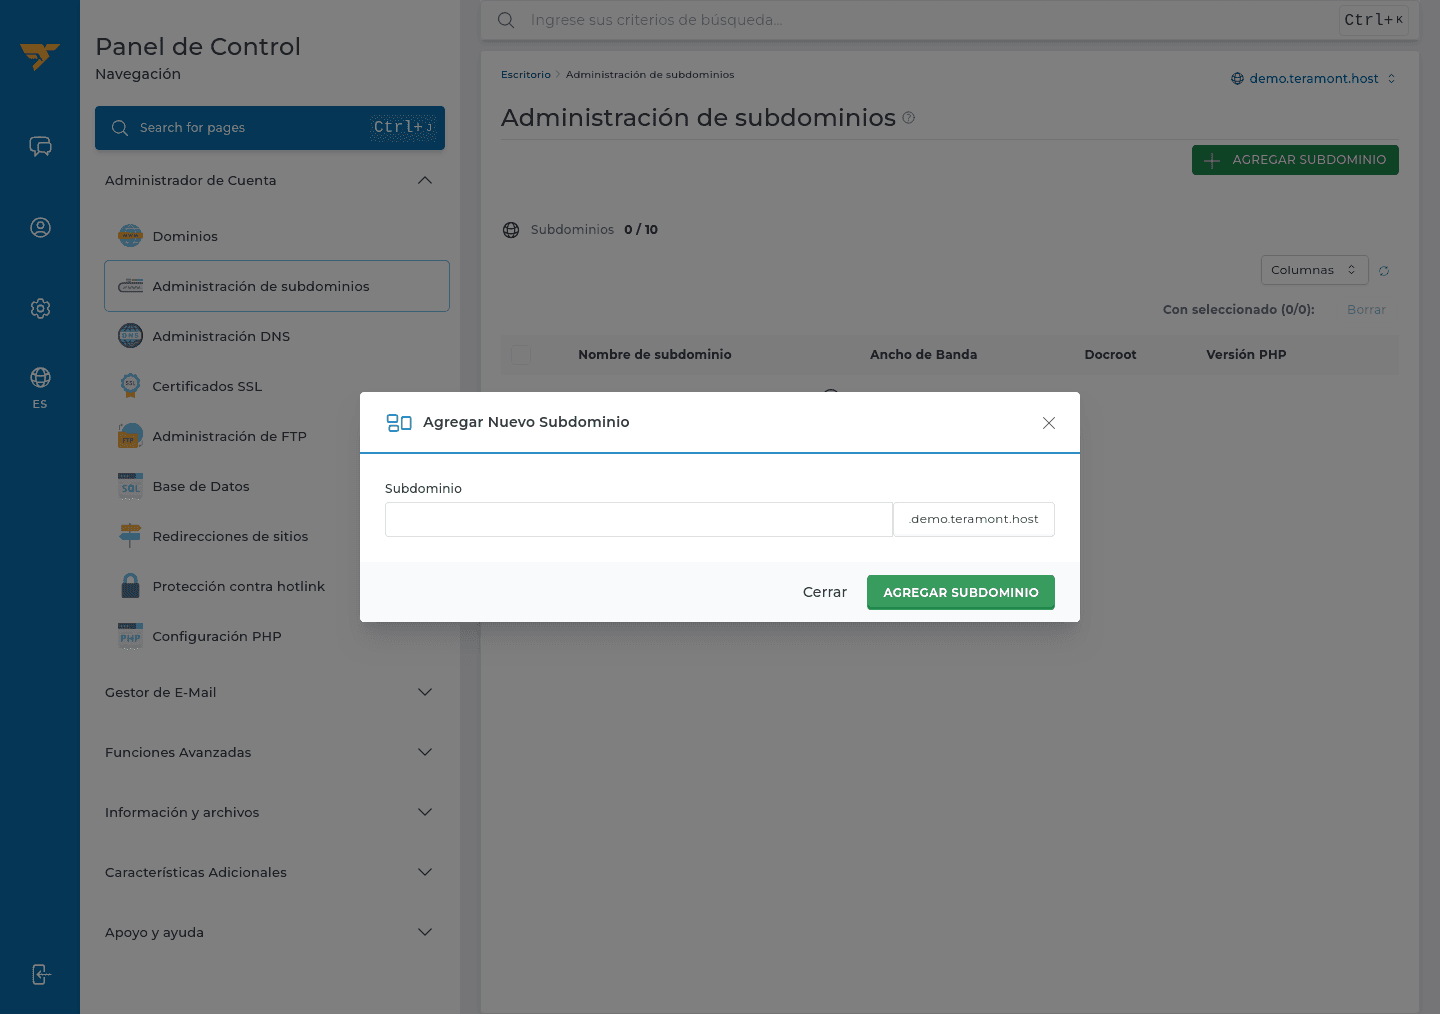Click the Search for pages box
1440x1014 pixels.
pyautogui.click(x=270, y=128)
